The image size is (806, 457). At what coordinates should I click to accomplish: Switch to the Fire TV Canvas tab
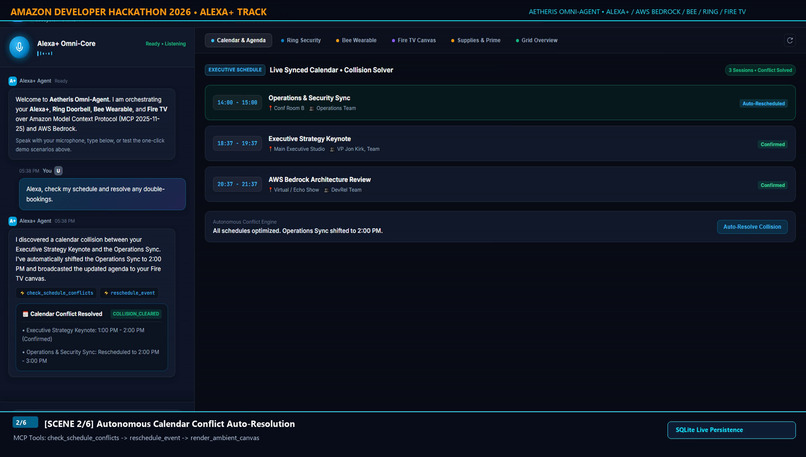coord(413,40)
